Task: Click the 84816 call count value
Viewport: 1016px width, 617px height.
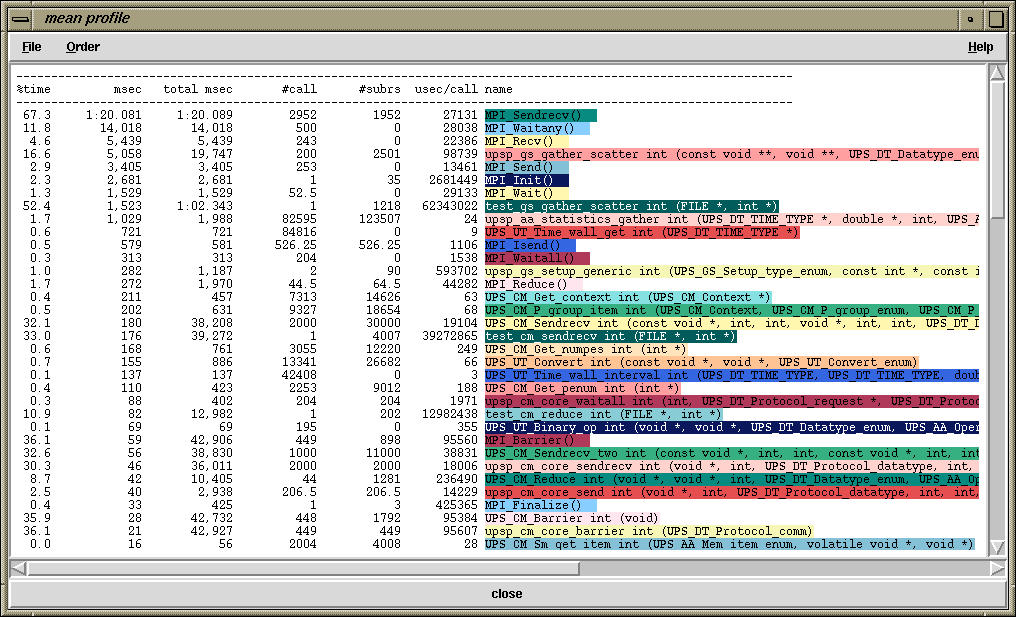Action: [299, 232]
